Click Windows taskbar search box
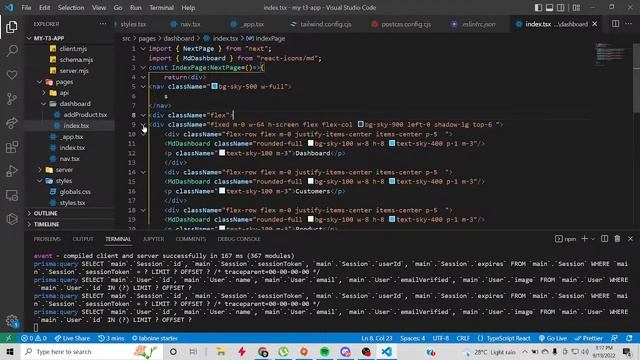Screen dimensions: 640x360 [91, 351]
